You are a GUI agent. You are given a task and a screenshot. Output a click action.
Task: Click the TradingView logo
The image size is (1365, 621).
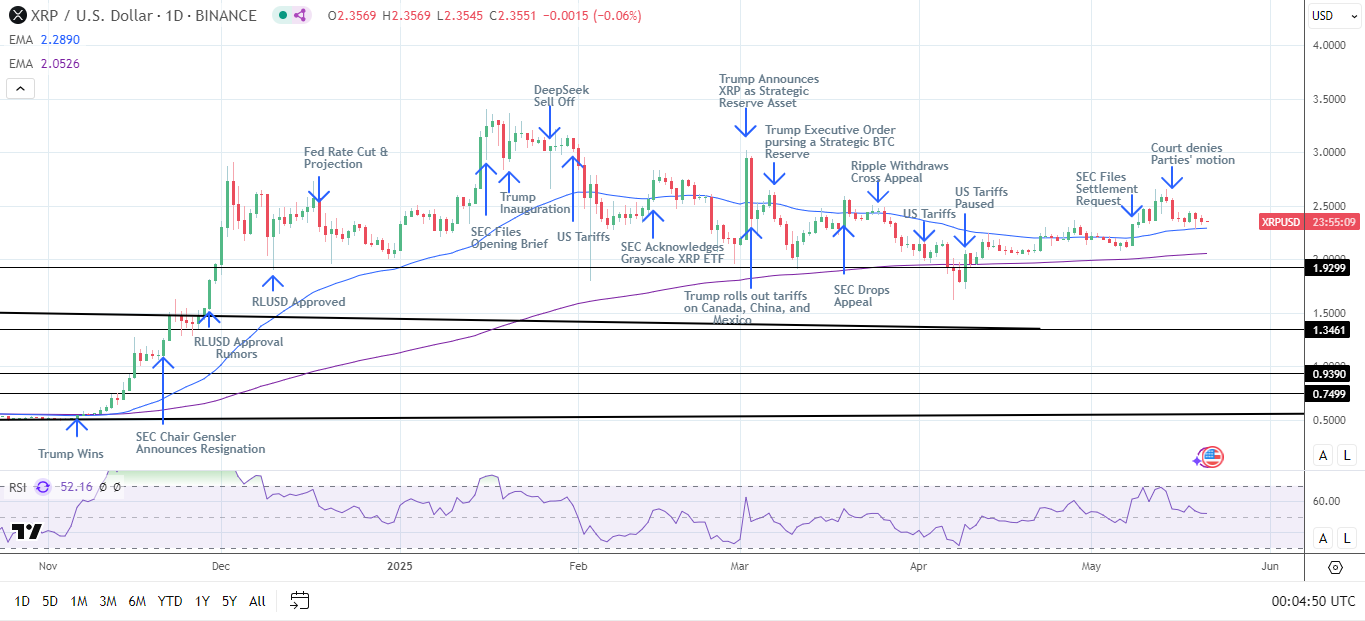[x=25, y=531]
